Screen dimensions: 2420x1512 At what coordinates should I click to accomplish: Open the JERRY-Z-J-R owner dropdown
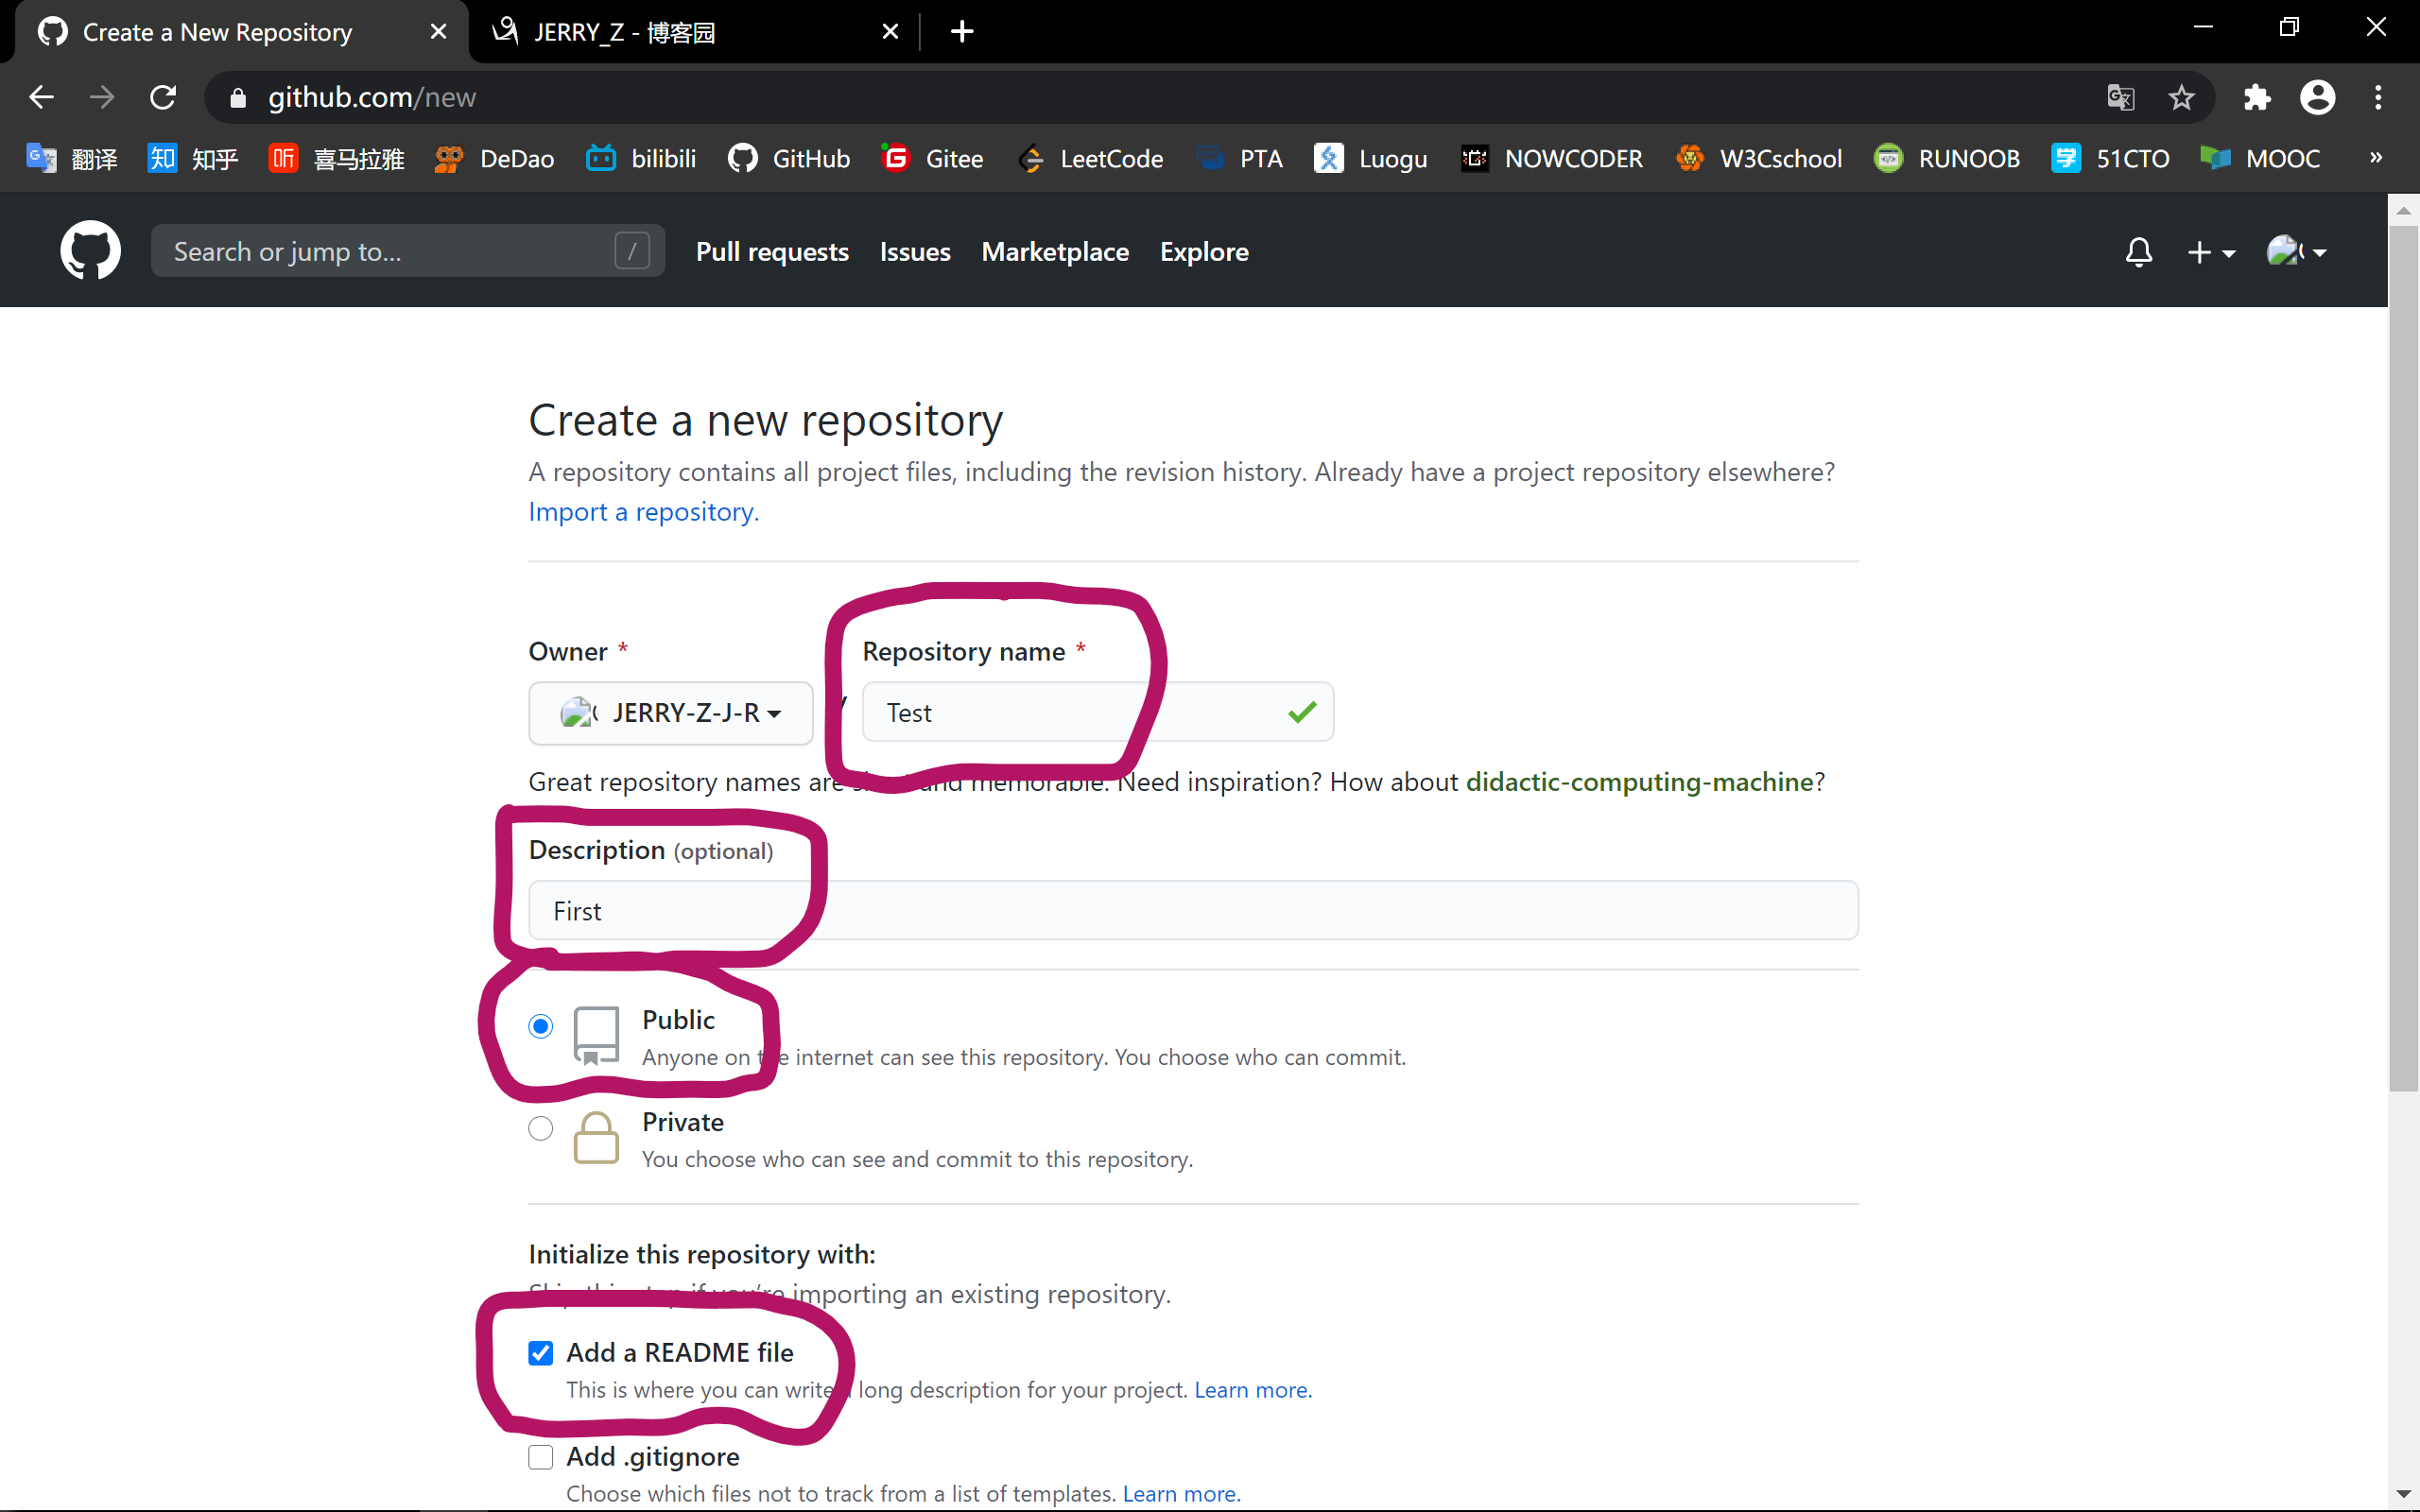[x=670, y=713]
